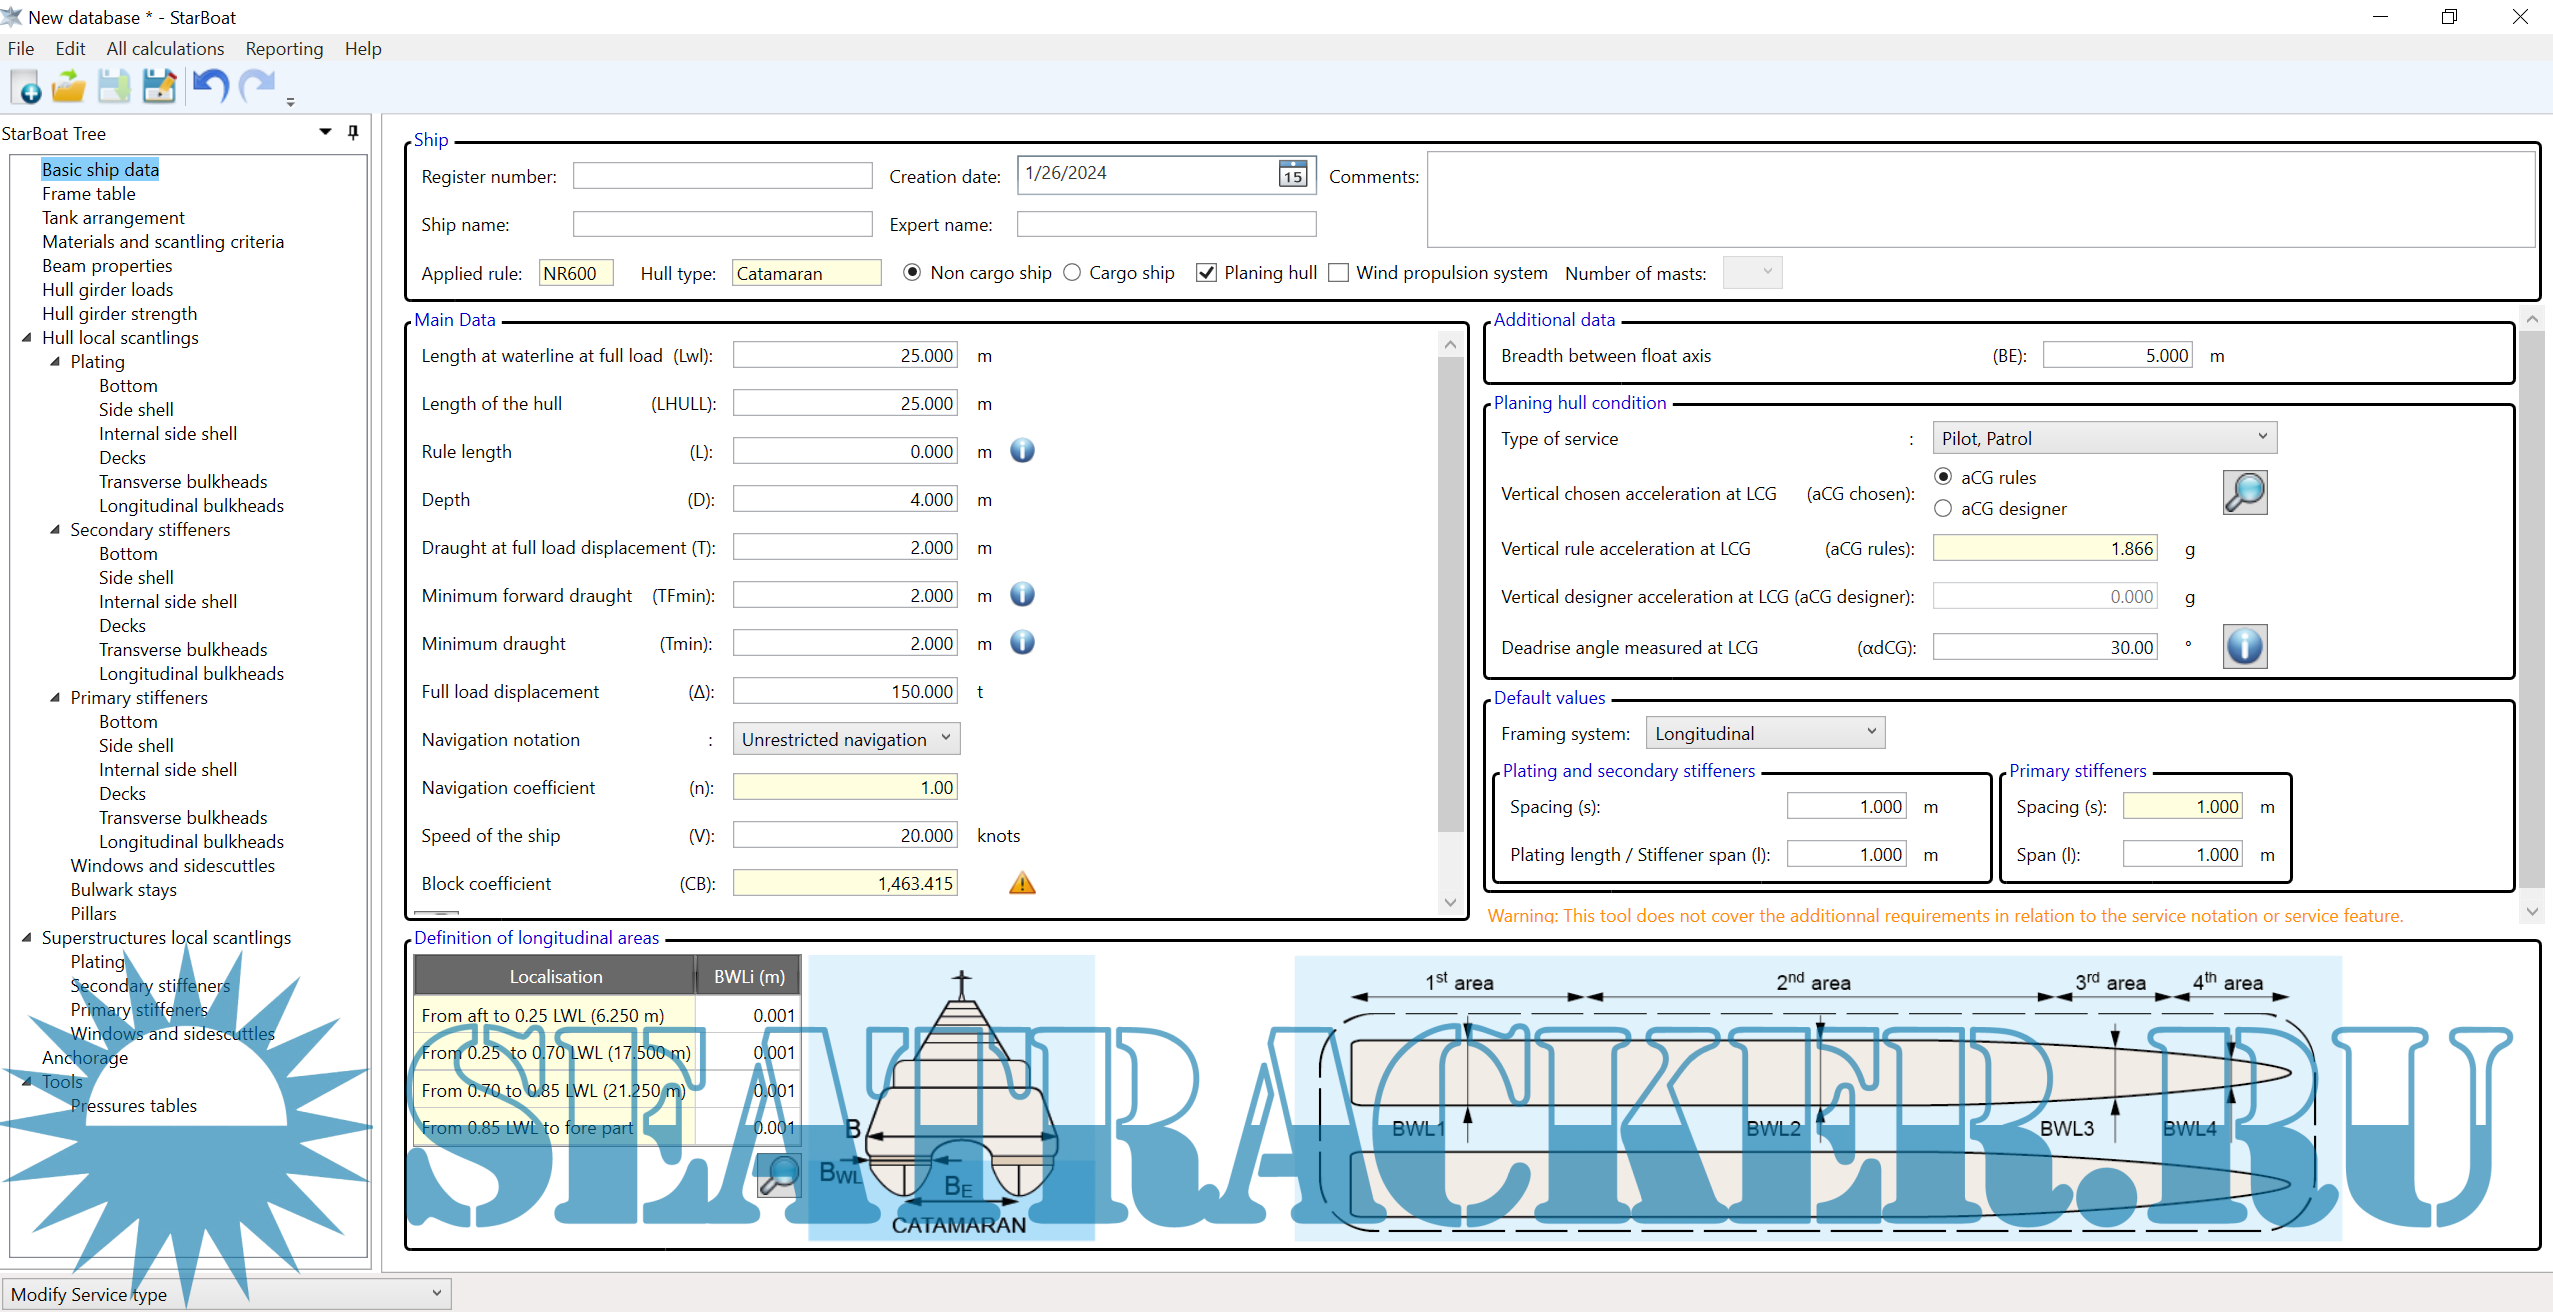This screenshot has height=1312, width=2553.
Task: Enable the Wind propulsion system checkbox
Action: pyautogui.click(x=1338, y=272)
